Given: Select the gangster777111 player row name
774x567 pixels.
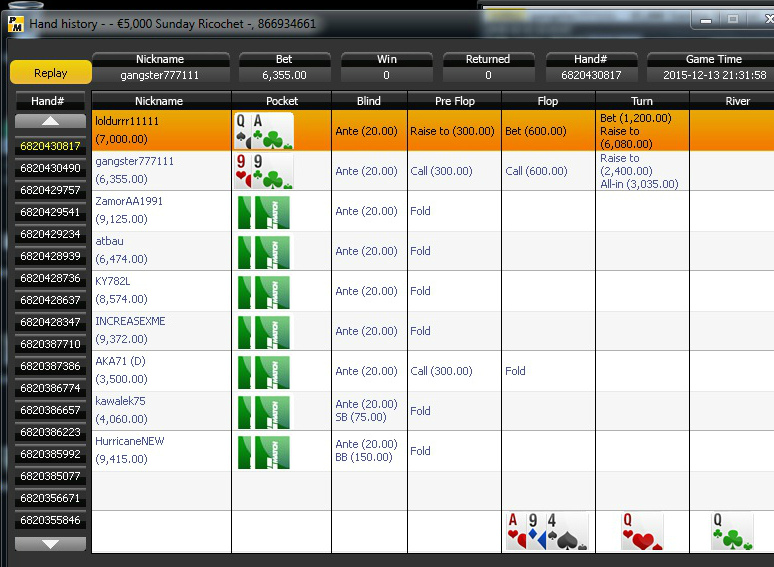Looking at the screenshot, I should pyautogui.click(x=134, y=161).
